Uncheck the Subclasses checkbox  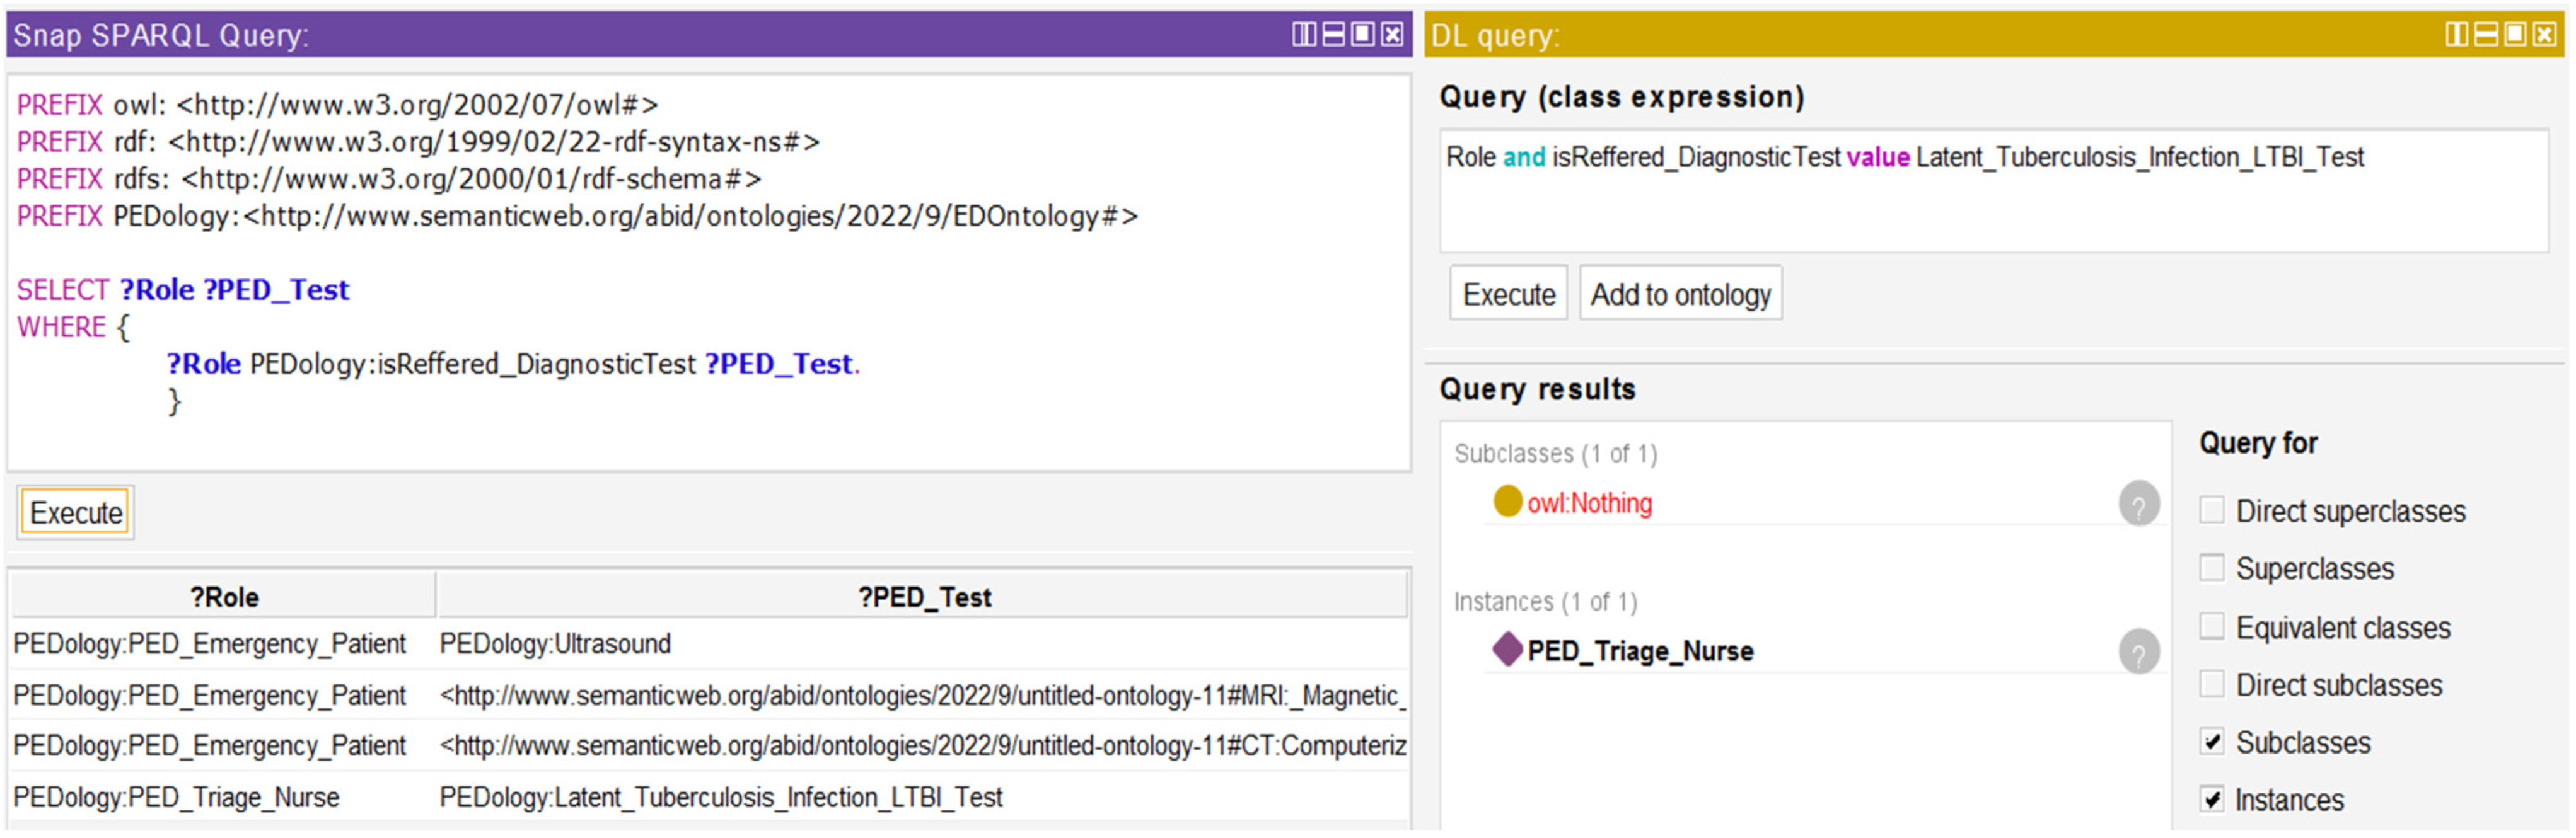coord(2211,742)
